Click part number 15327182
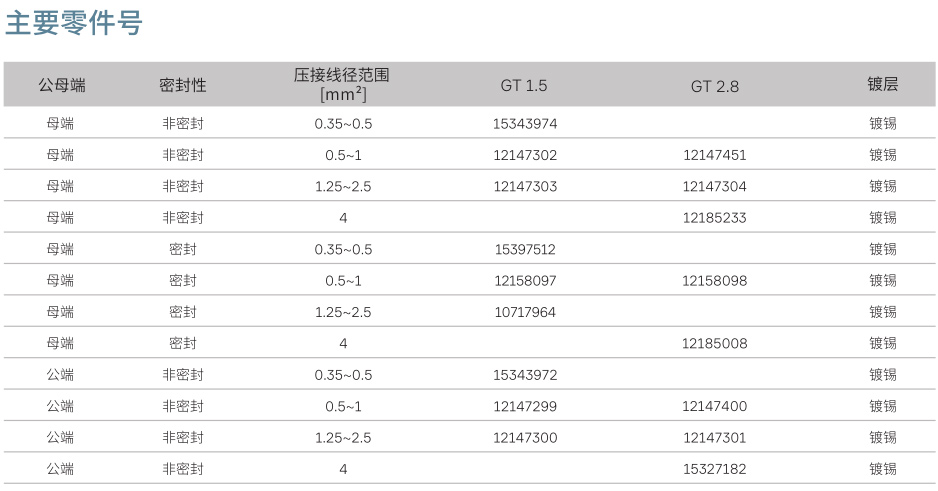 coord(714,469)
